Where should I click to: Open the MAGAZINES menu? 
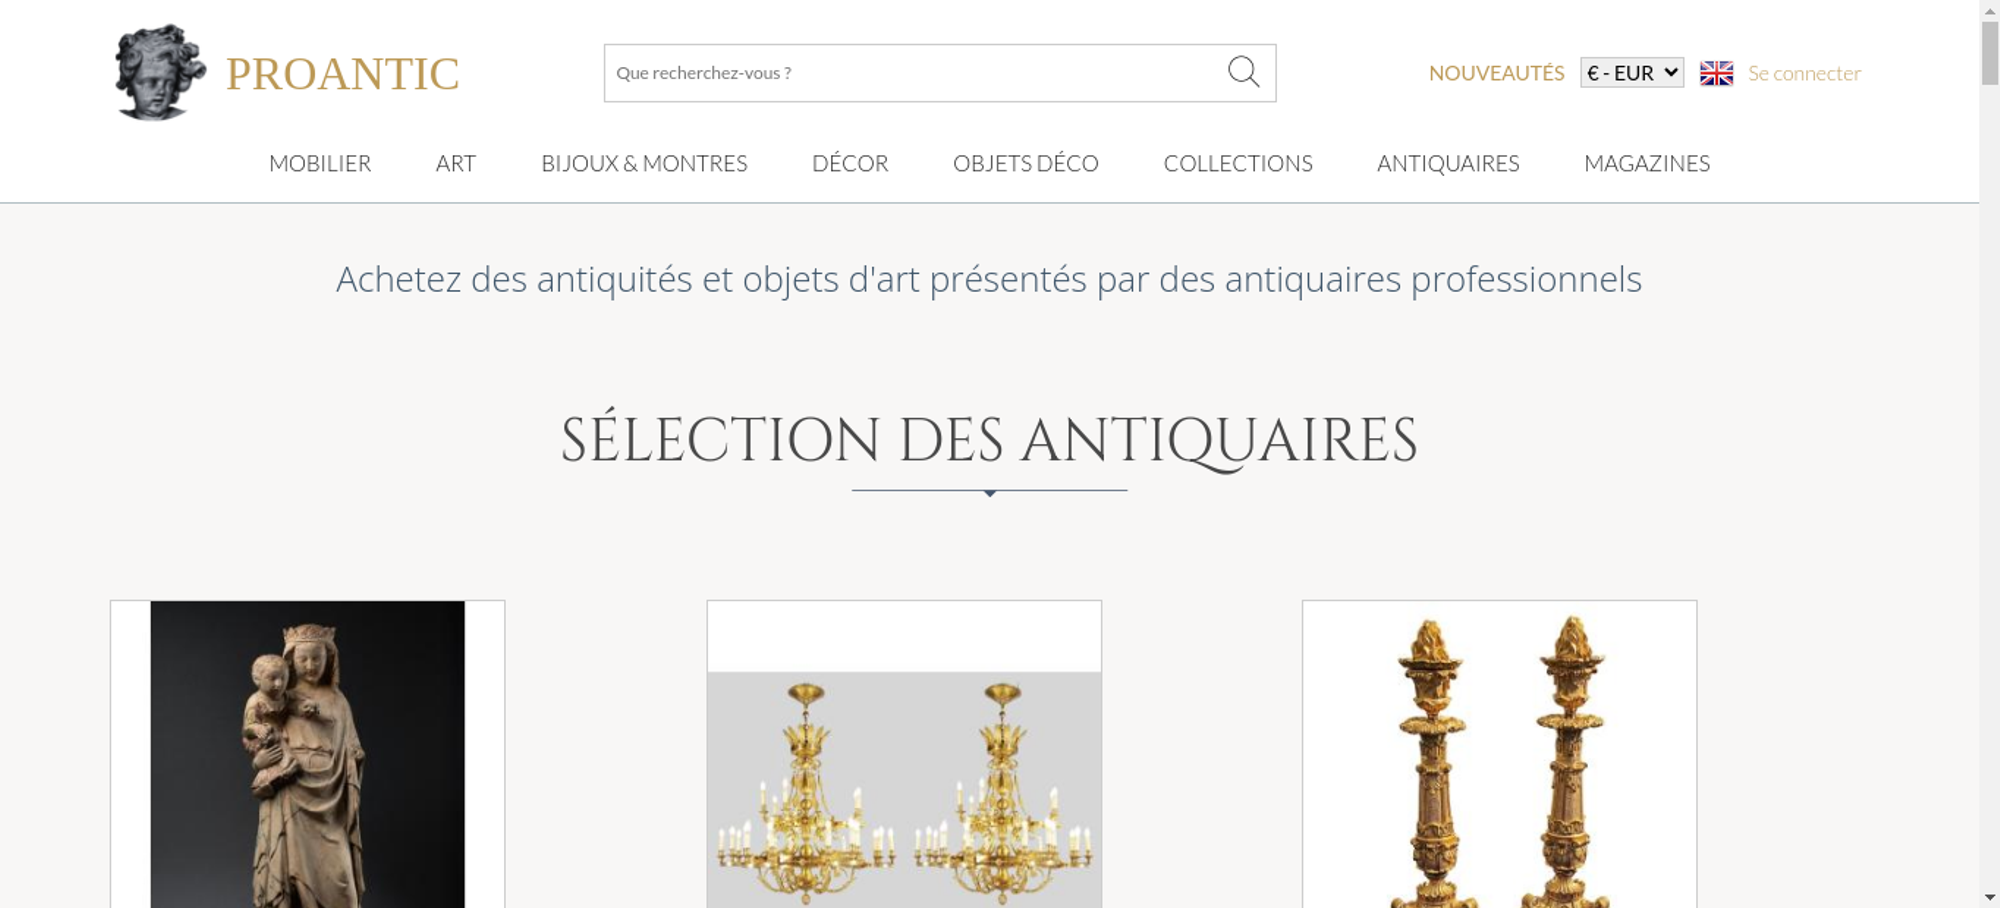(1647, 163)
